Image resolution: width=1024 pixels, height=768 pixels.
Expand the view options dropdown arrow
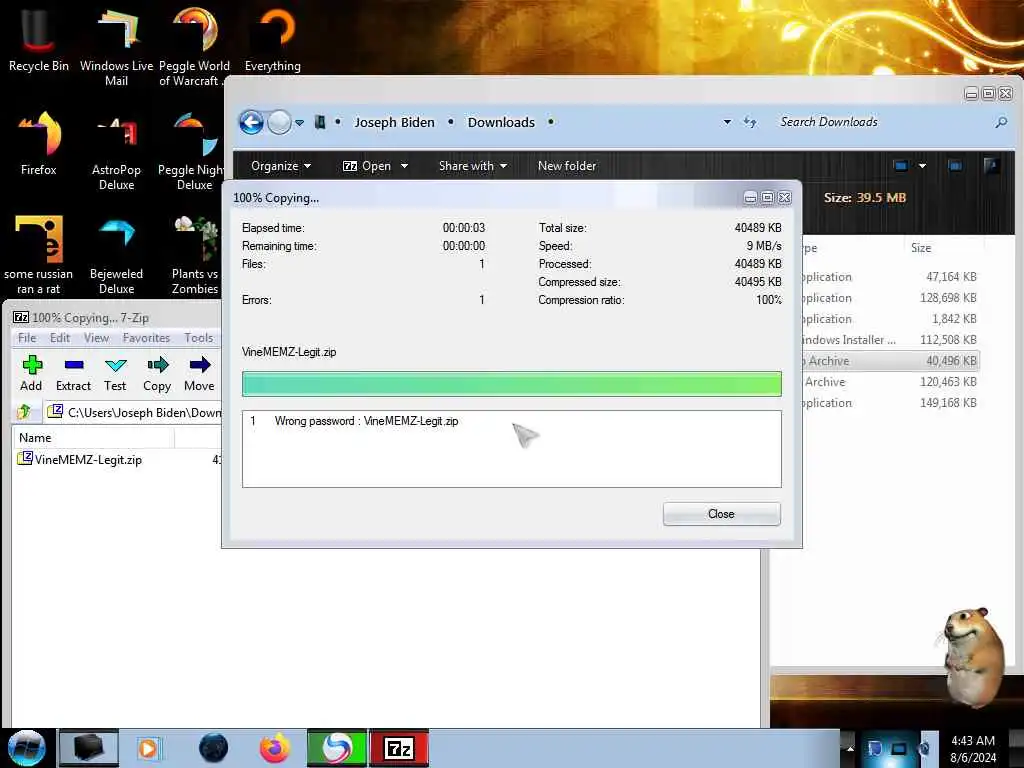(922, 166)
